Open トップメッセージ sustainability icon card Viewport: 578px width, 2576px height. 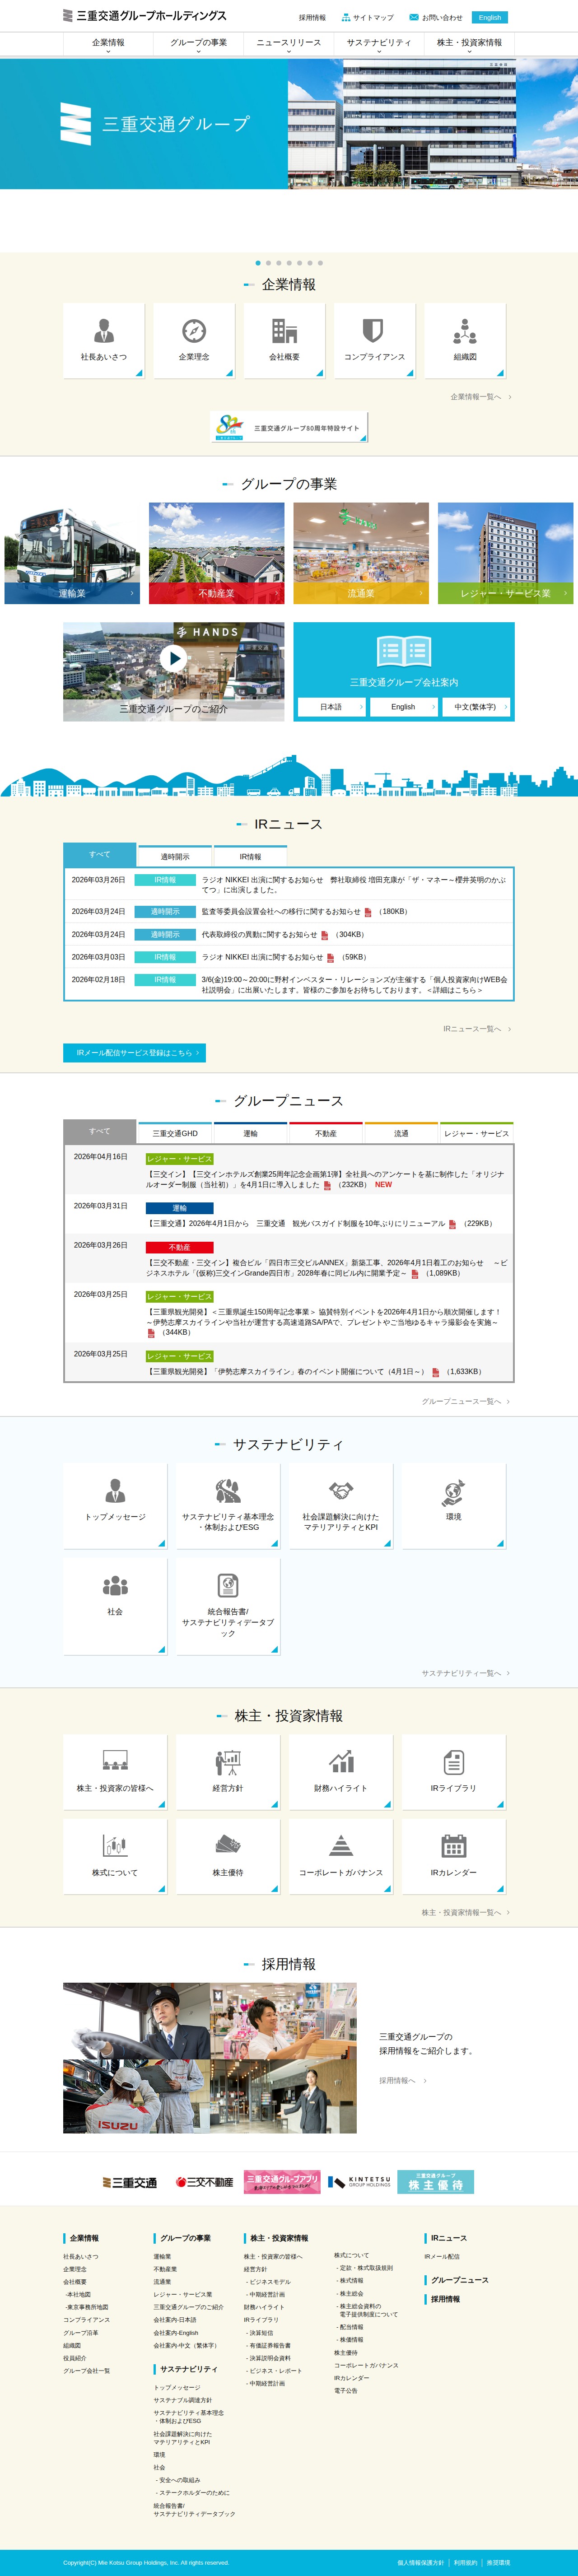point(115,1505)
